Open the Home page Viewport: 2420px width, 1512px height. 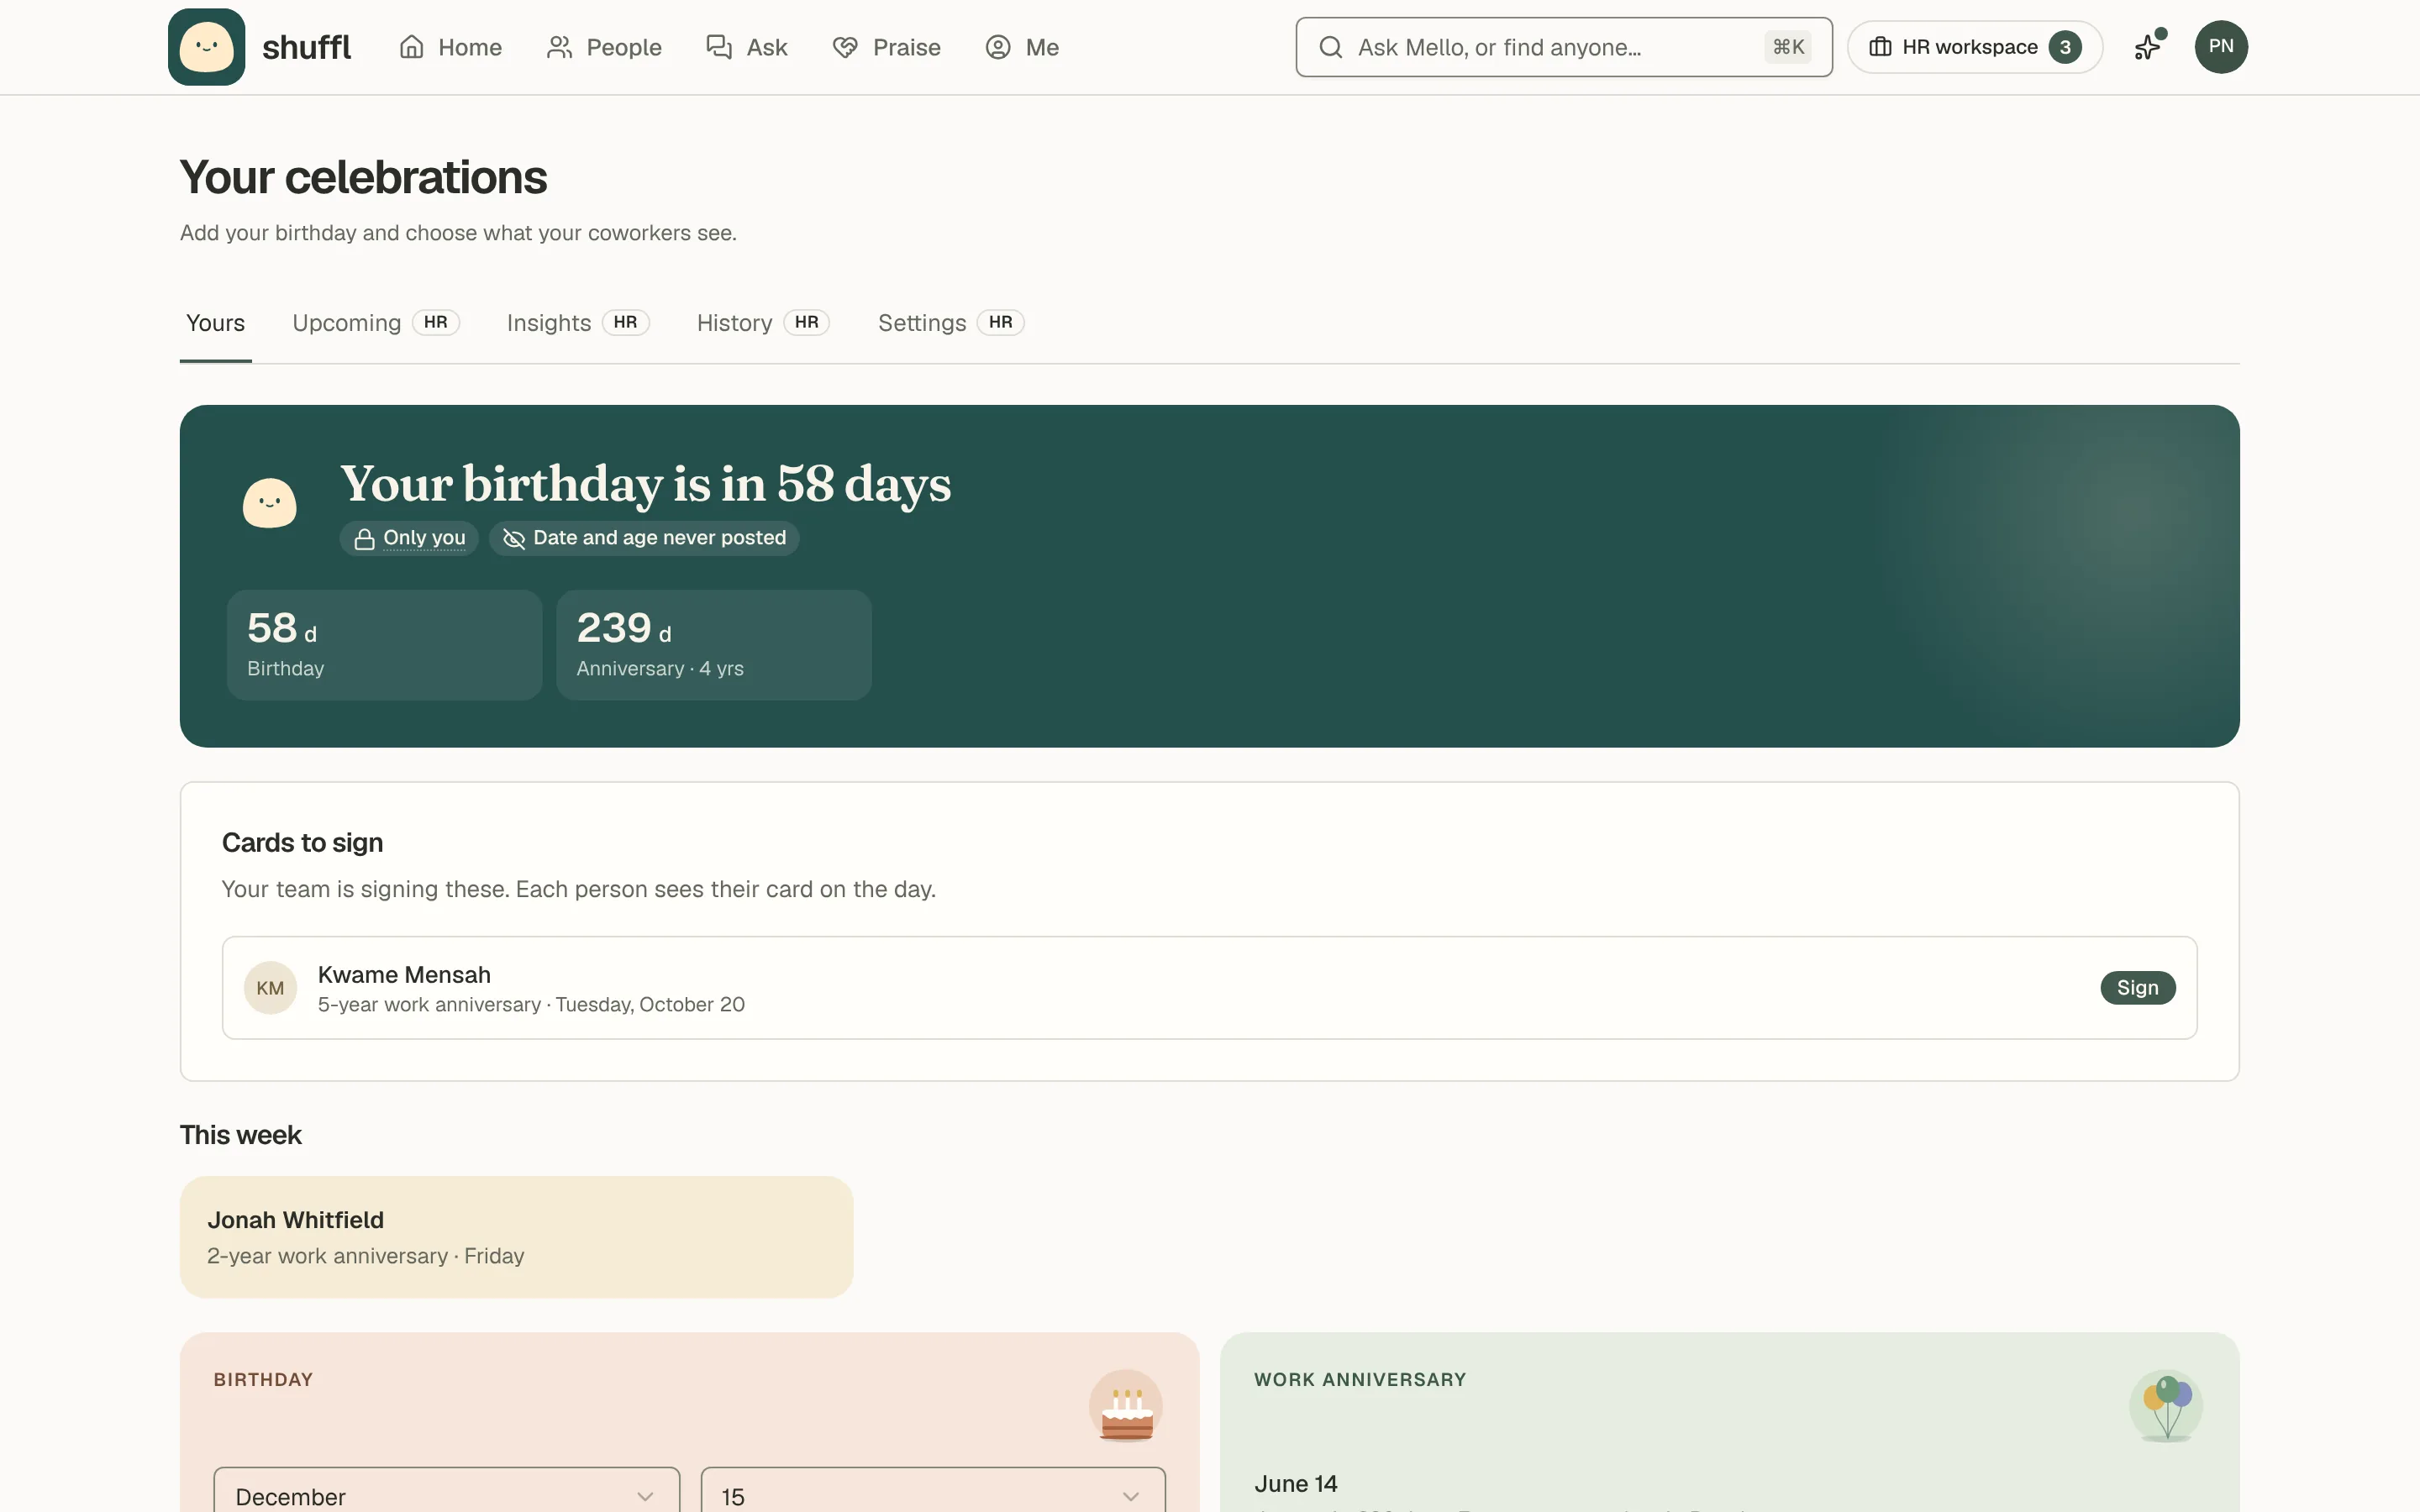pos(450,47)
